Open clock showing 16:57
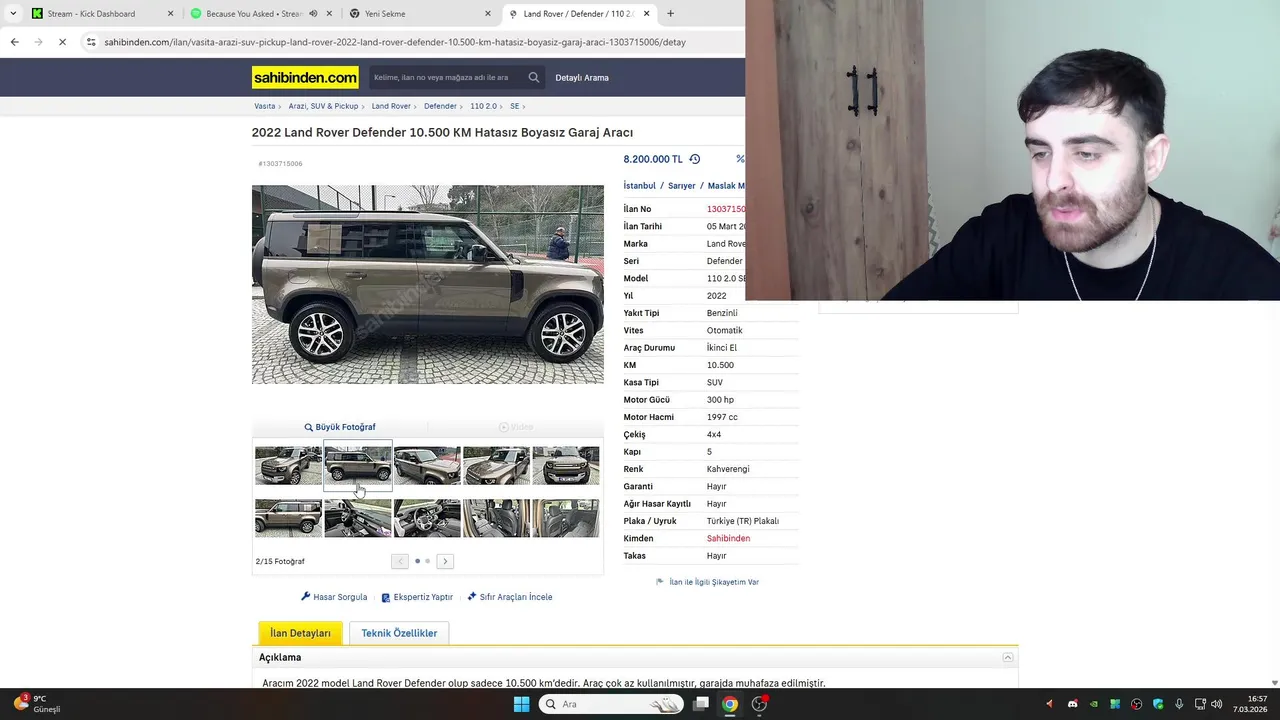The height and width of the screenshot is (720, 1280). click(x=1250, y=704)
